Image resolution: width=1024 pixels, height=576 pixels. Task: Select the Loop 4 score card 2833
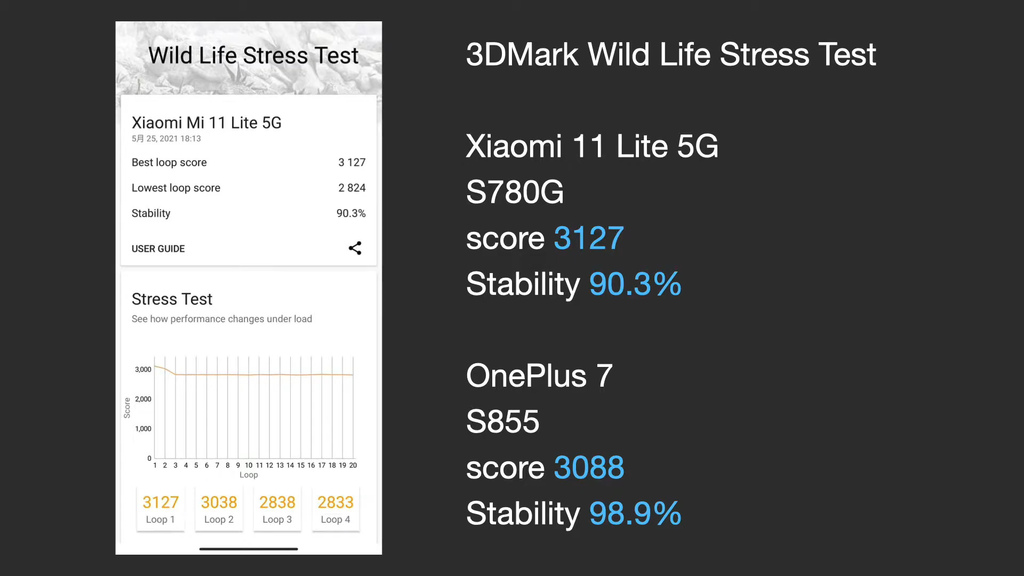pyautogui.click(x=336, y=509)
